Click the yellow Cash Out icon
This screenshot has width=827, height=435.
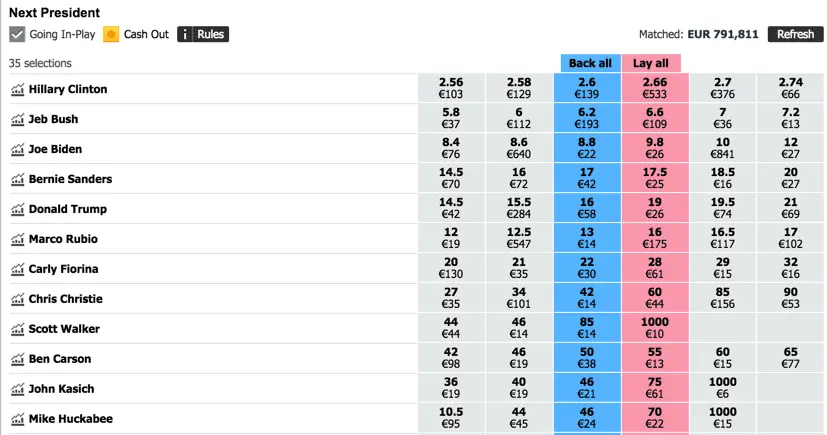click(x=111, y=34)
